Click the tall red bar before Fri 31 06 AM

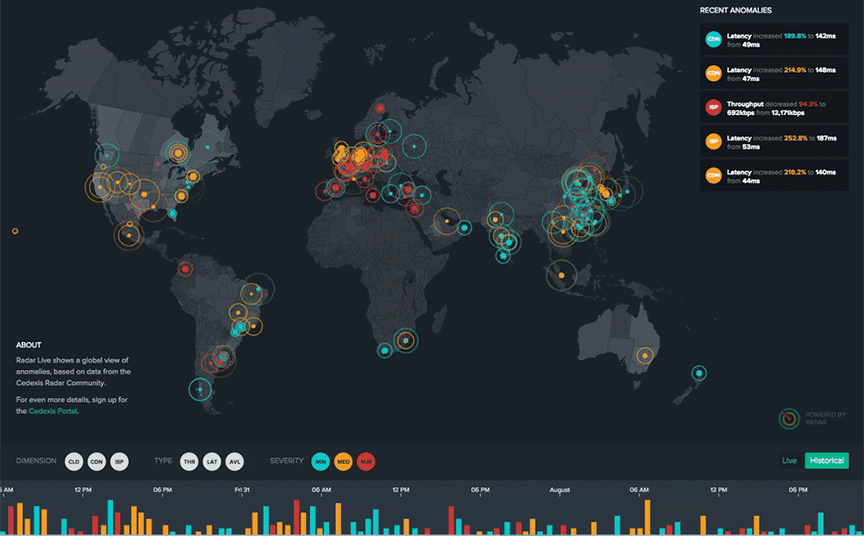[x=296, y=517]
